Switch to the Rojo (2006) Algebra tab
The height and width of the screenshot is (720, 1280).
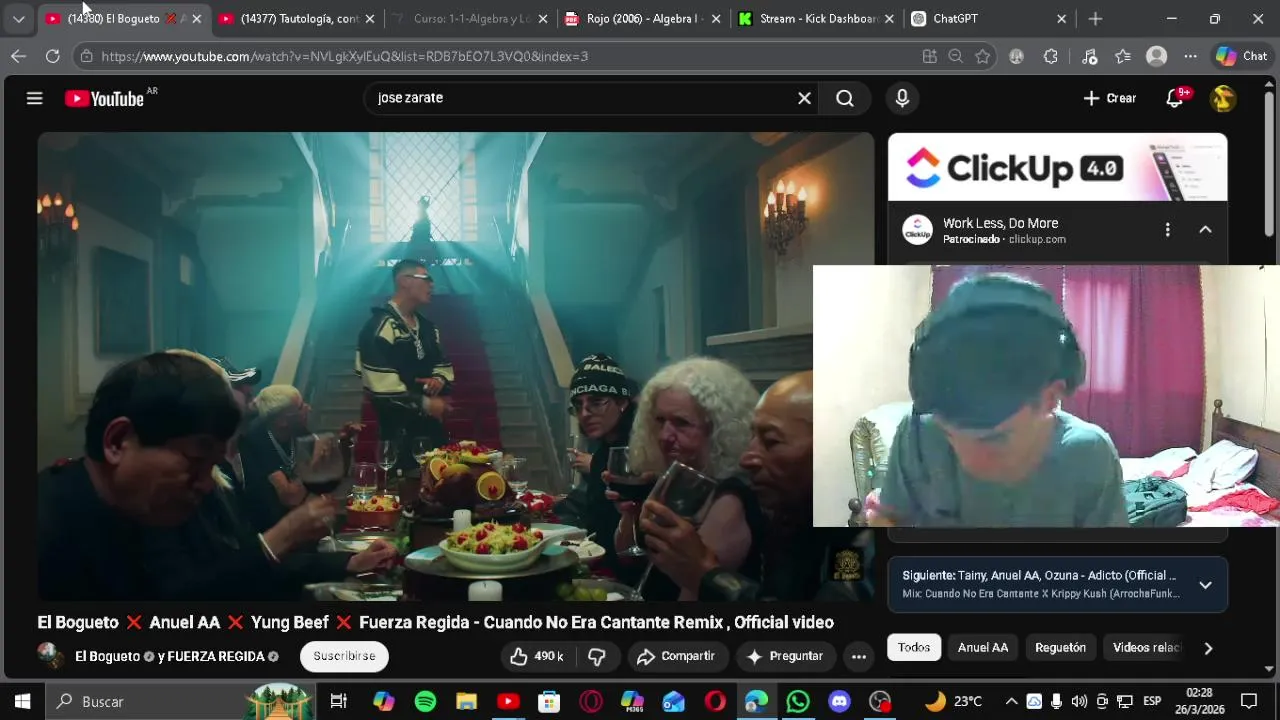click(642, 19)
